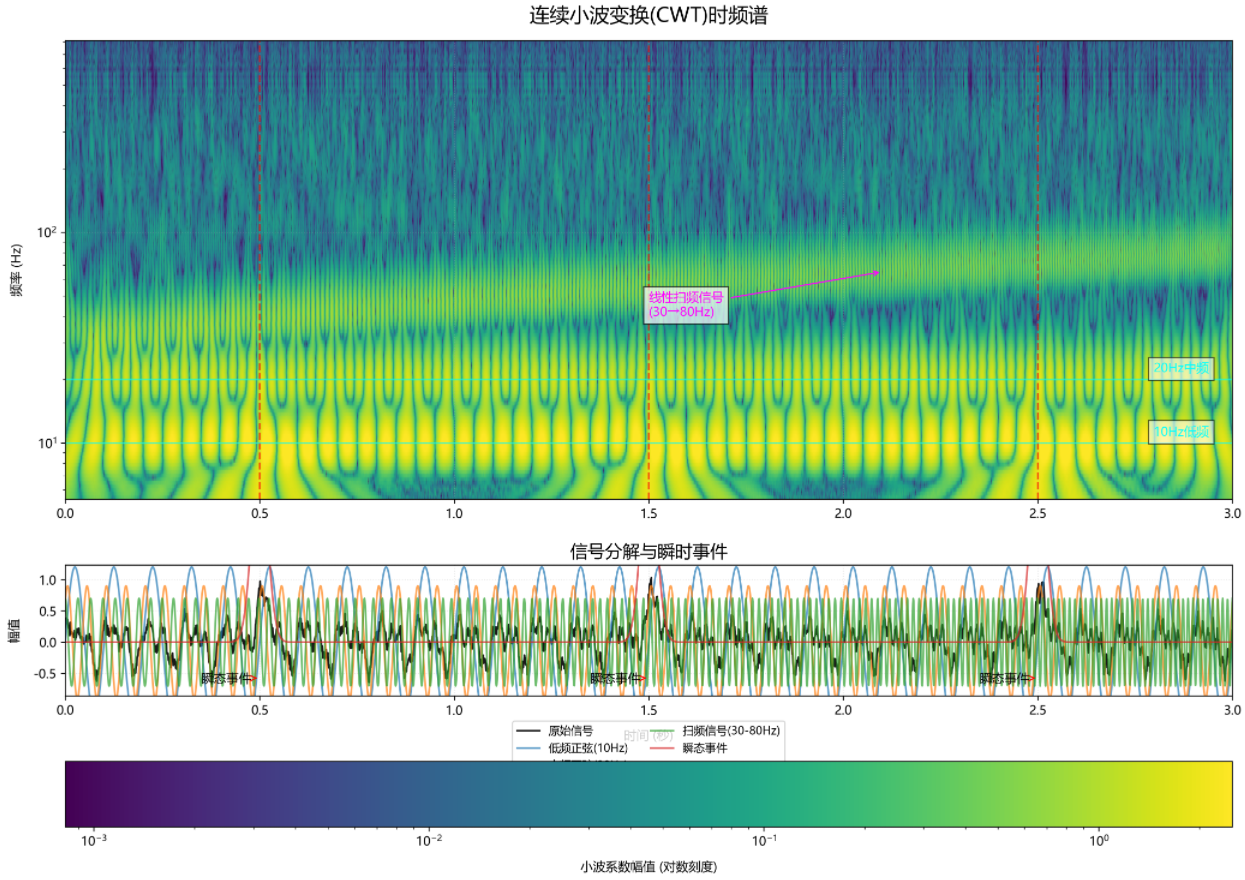This screenshot has width=1245, height=880.
Task: Click the 线性扫频信号 (30→80Hz) annotation box
Action: pos(685,304)
